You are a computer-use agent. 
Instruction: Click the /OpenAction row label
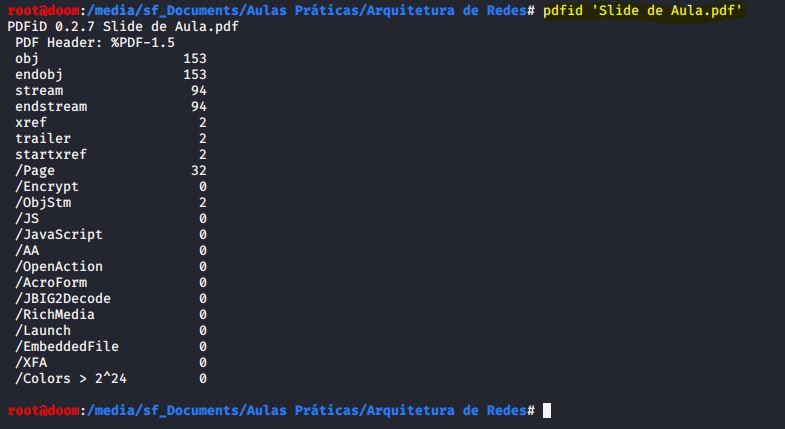[x=59, y=266]
